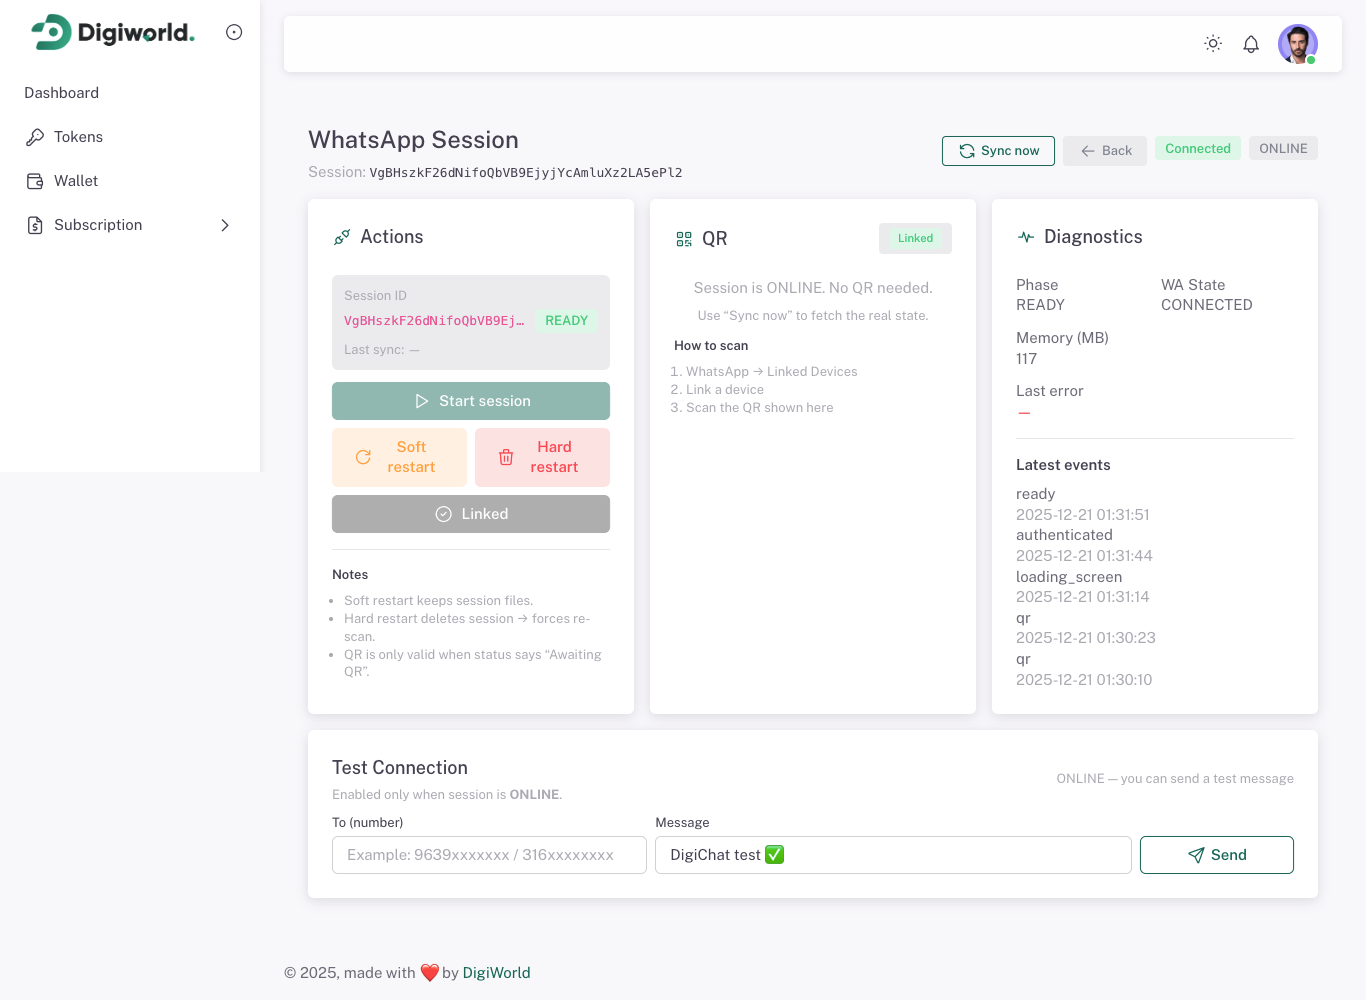Viewport: 1366px width, 1000px height.
Task: Go back using the Back button
Action: (x=1105, y=151)
